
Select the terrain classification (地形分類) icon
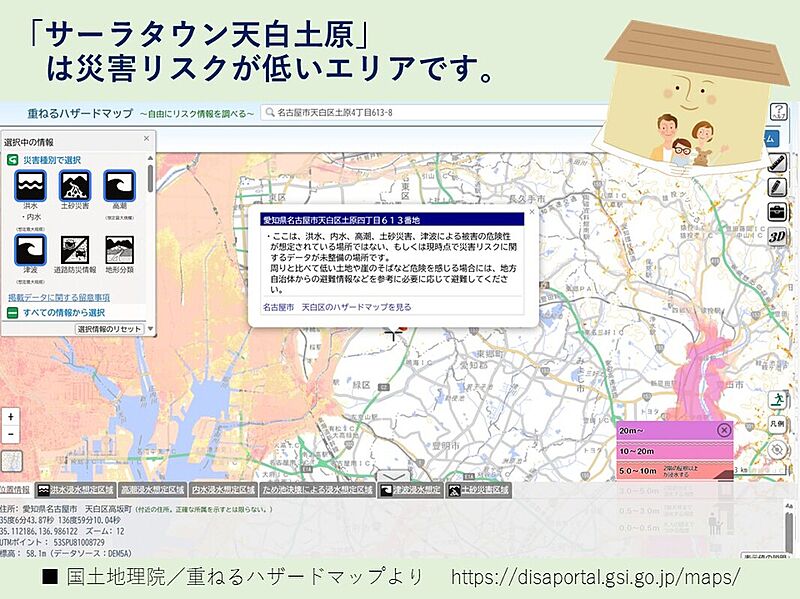119,250
